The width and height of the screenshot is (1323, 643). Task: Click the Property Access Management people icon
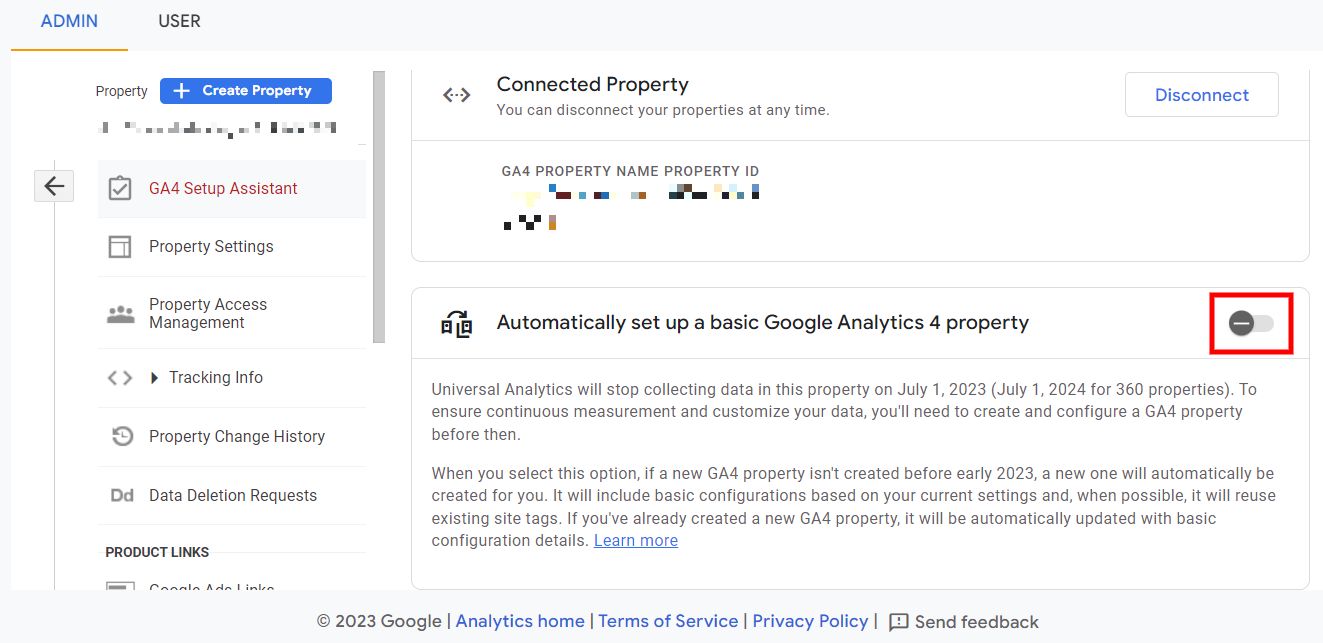coord(120,314)
